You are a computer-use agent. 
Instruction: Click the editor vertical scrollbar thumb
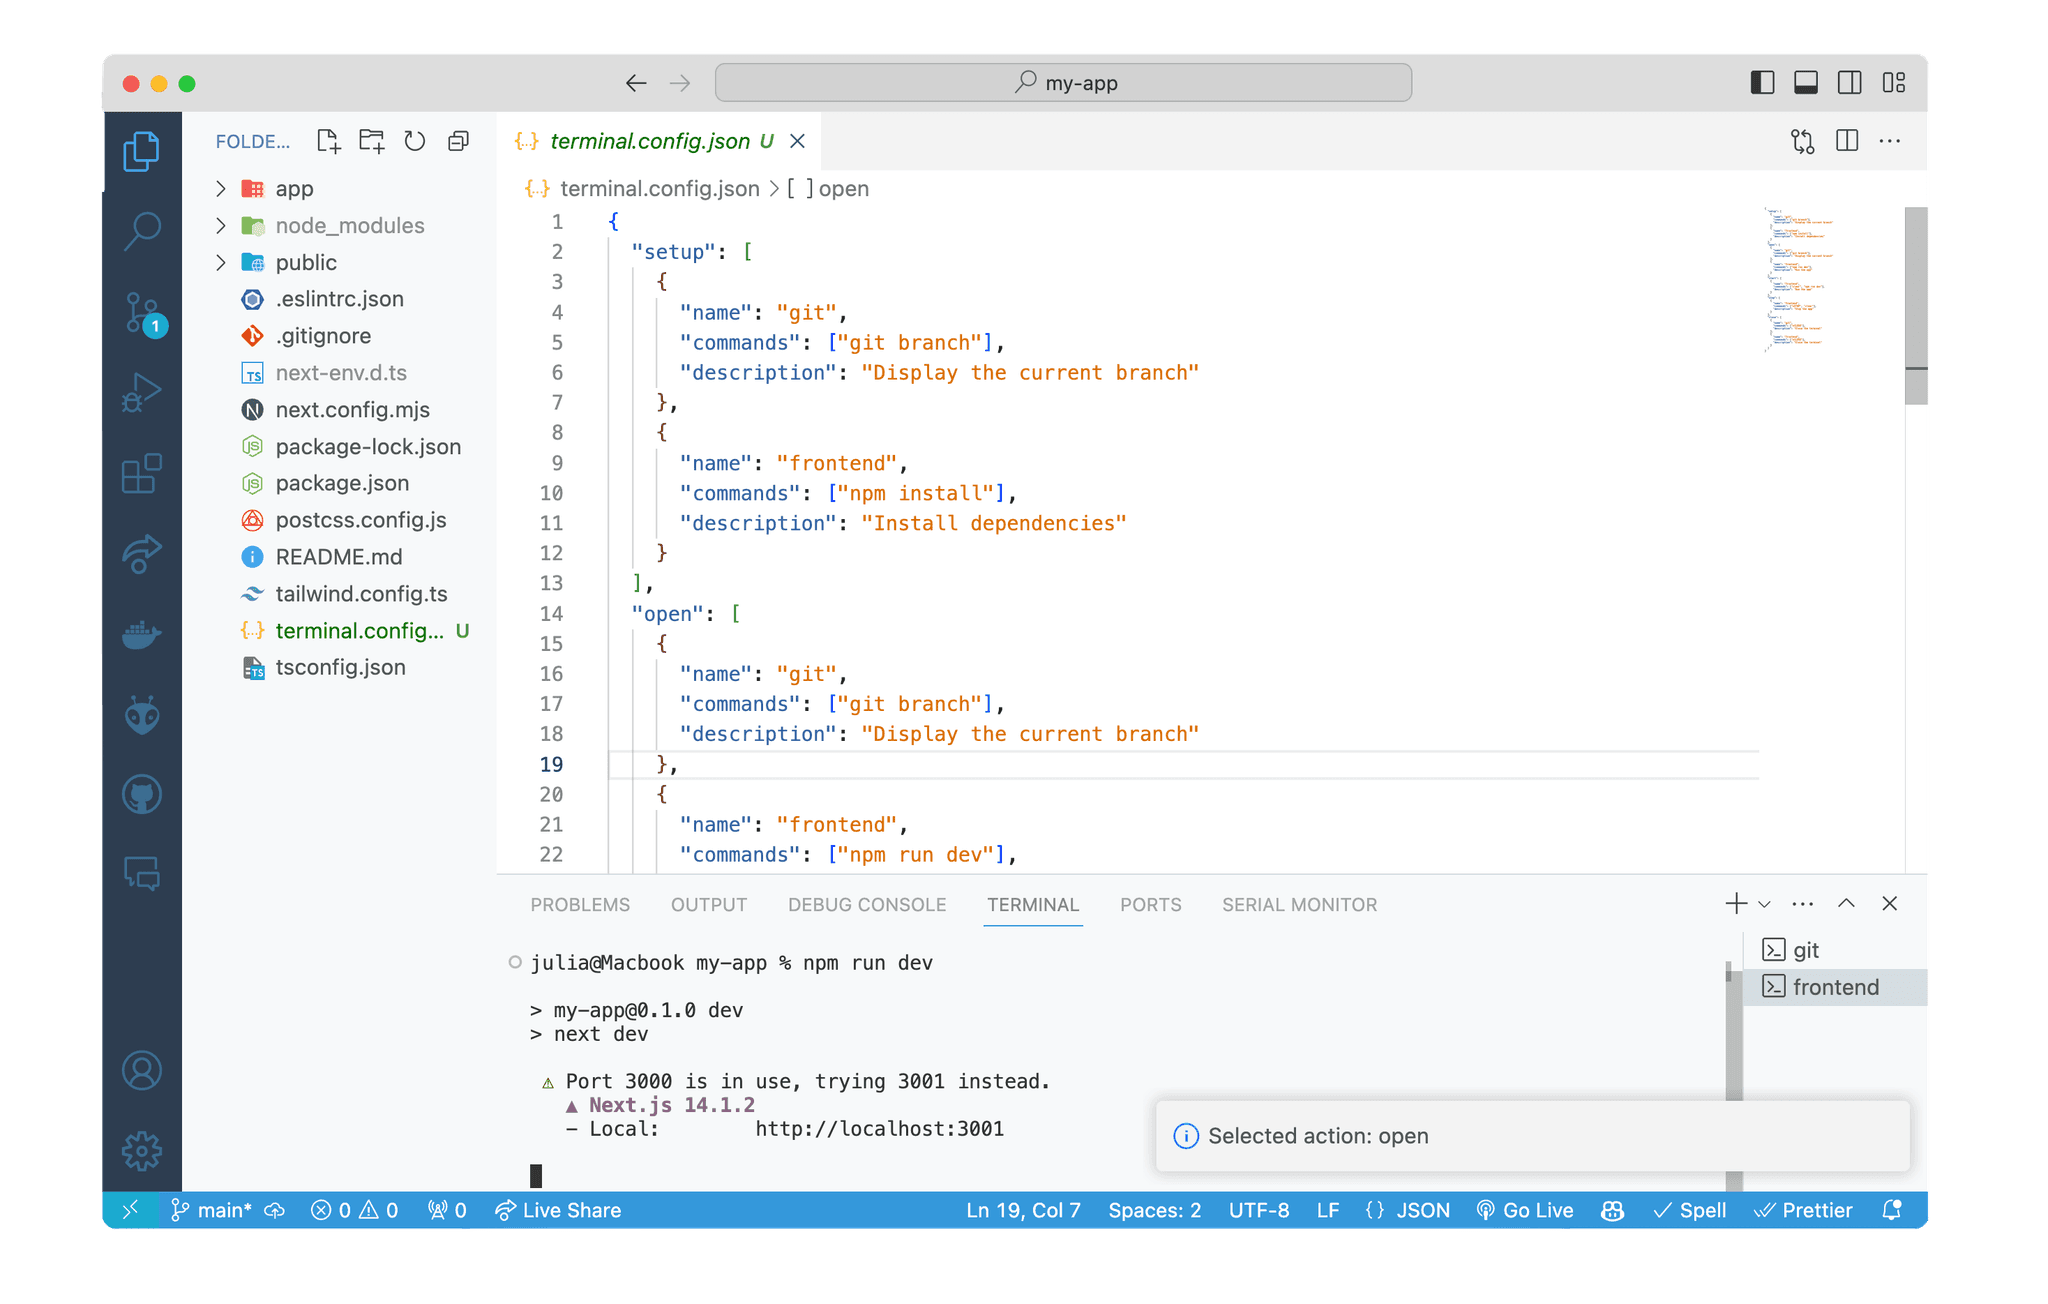(x=1916, y=305)
